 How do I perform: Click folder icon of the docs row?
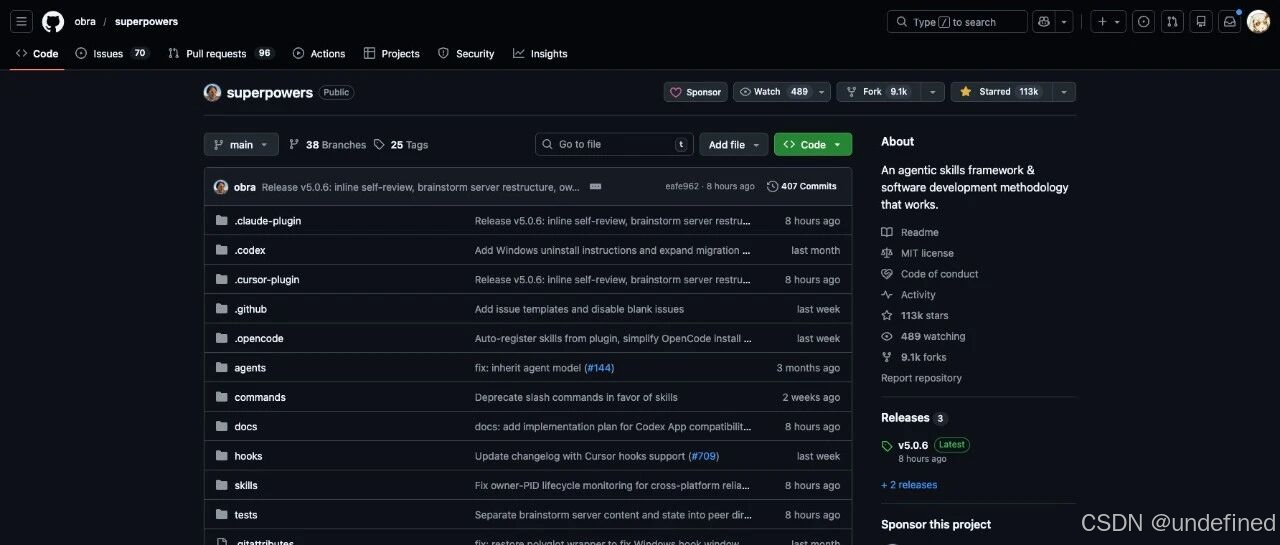222,427
